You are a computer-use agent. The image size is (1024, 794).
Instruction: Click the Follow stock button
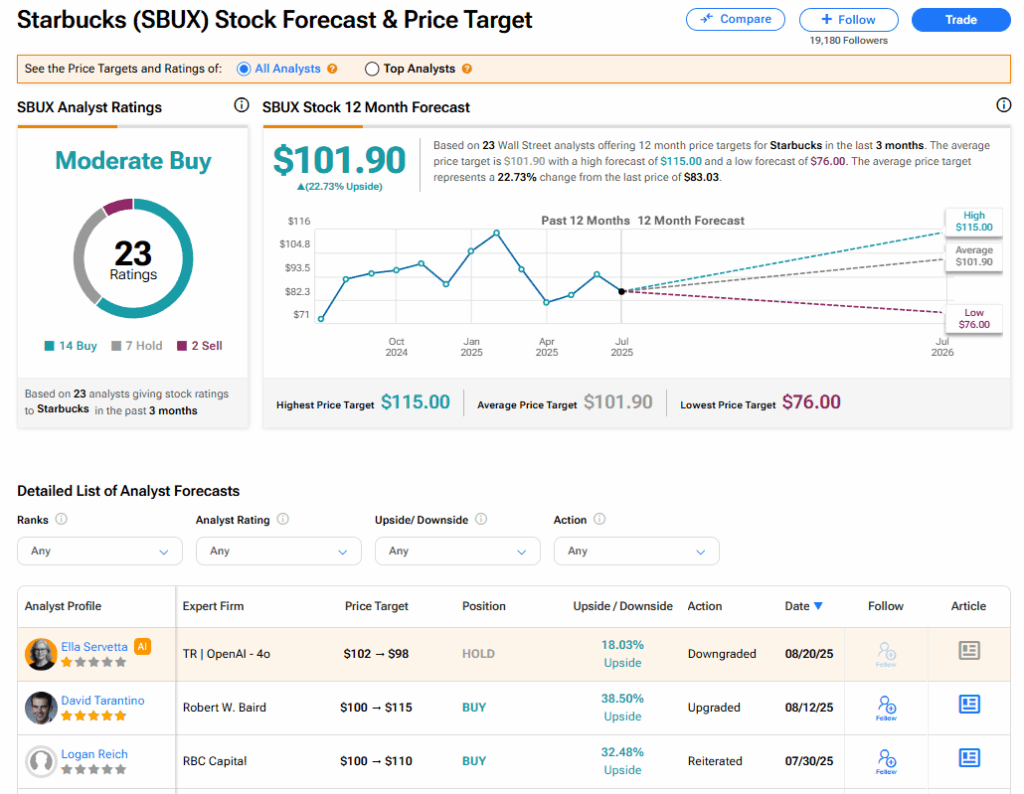[x=848, y=20]
